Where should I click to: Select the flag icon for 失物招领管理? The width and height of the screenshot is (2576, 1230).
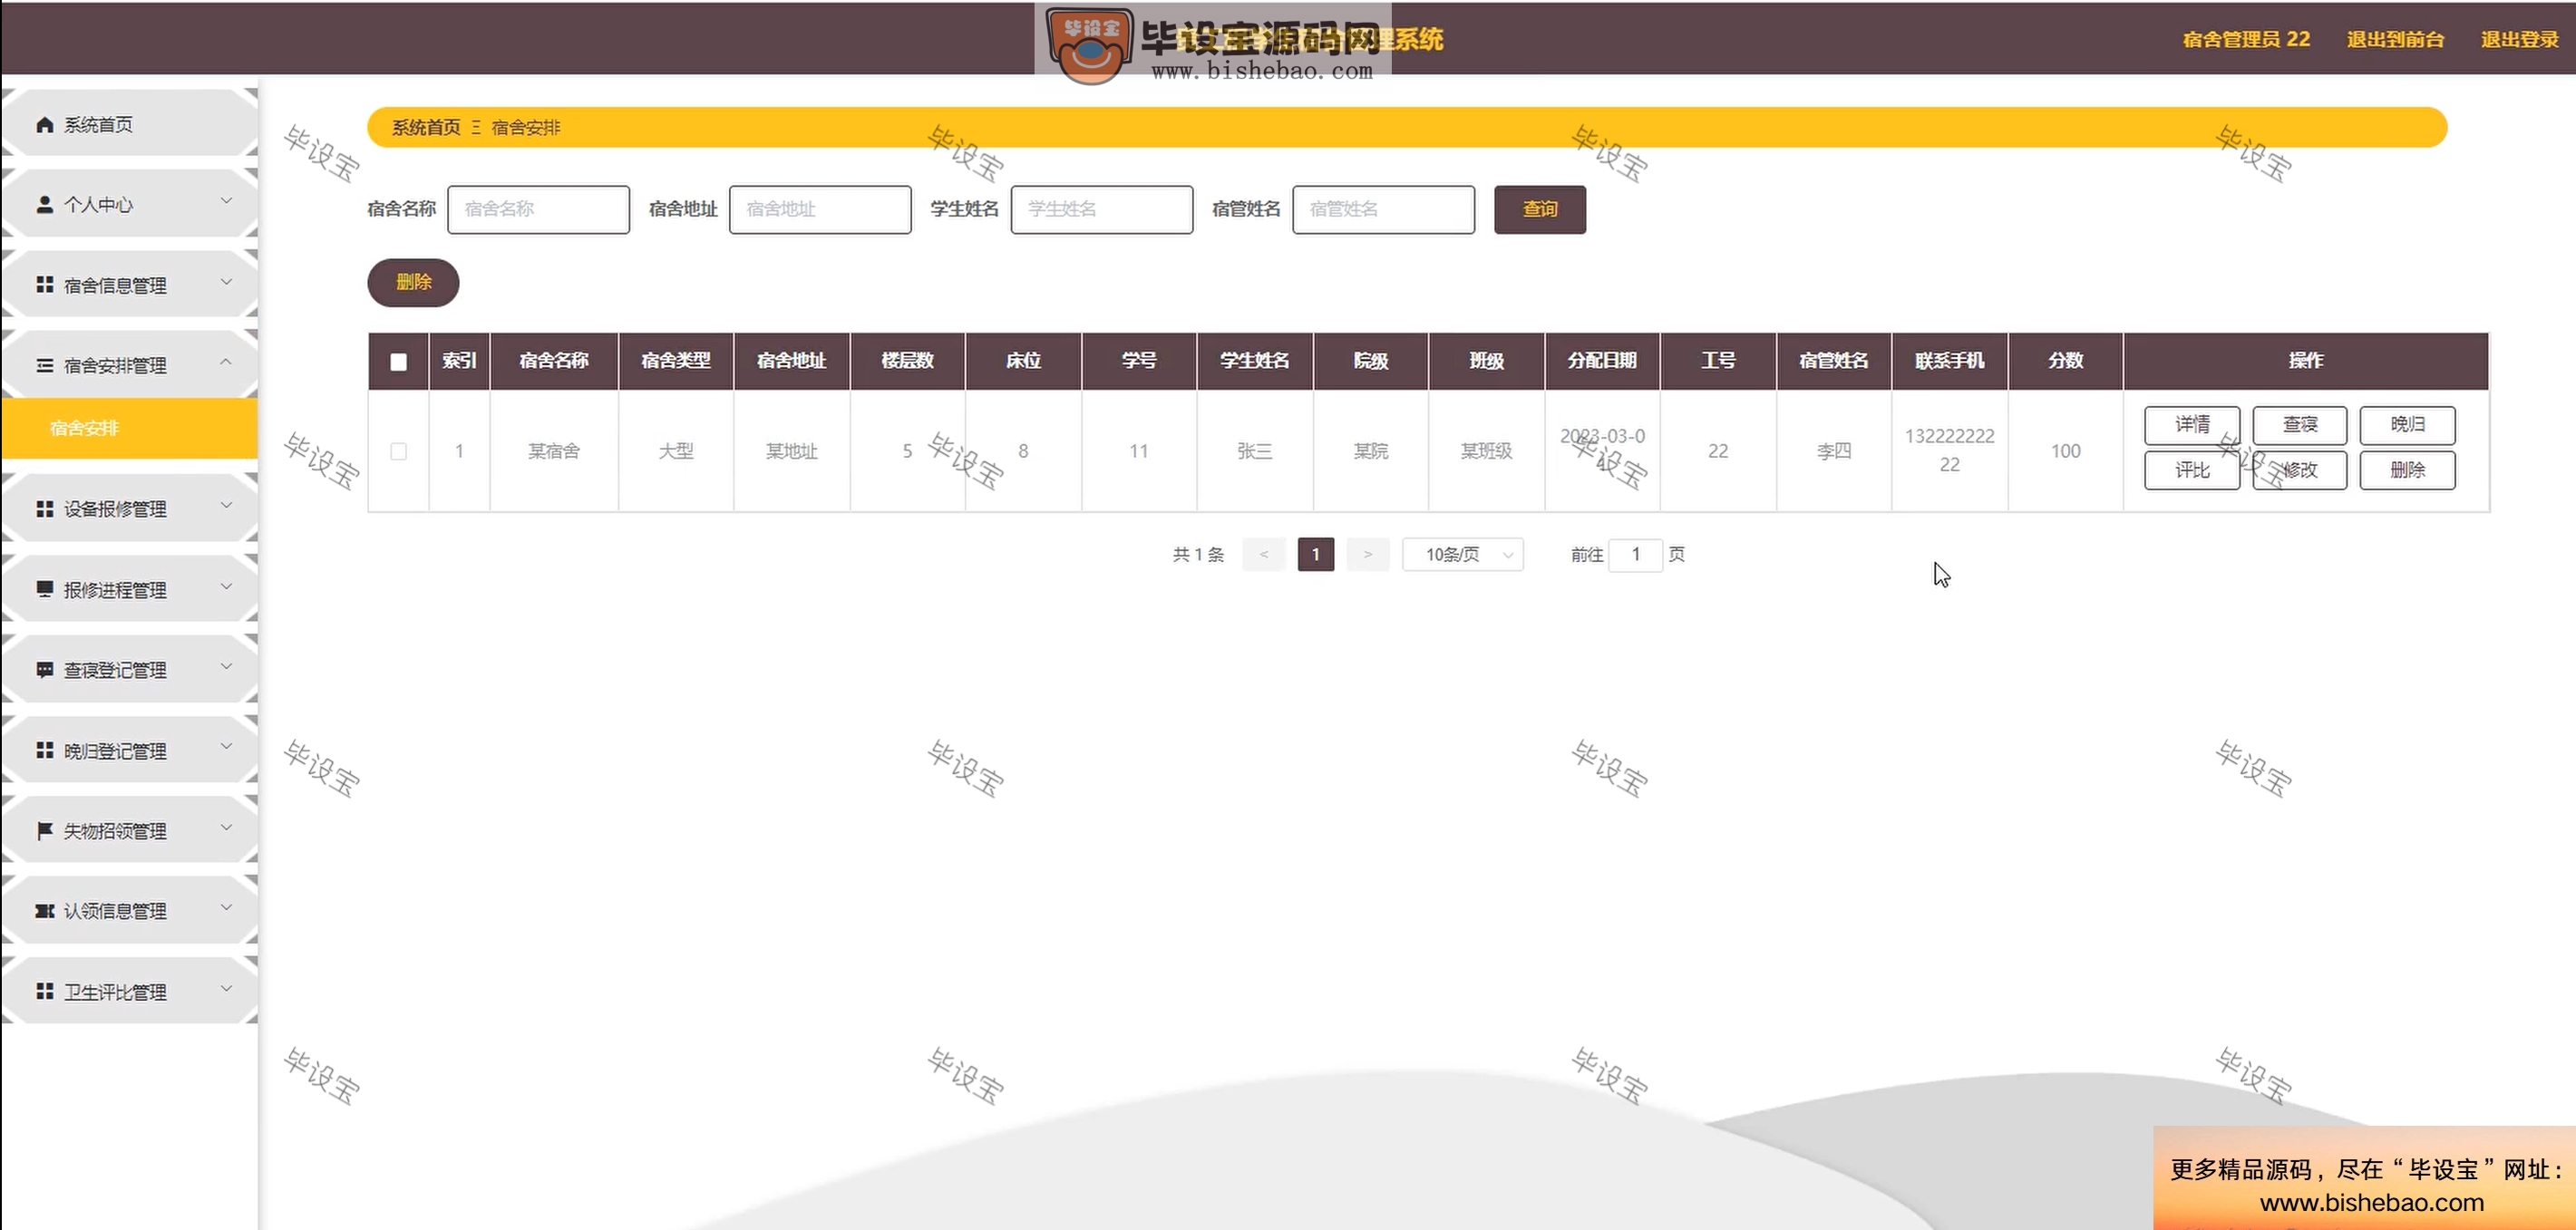tap(44, 830)
